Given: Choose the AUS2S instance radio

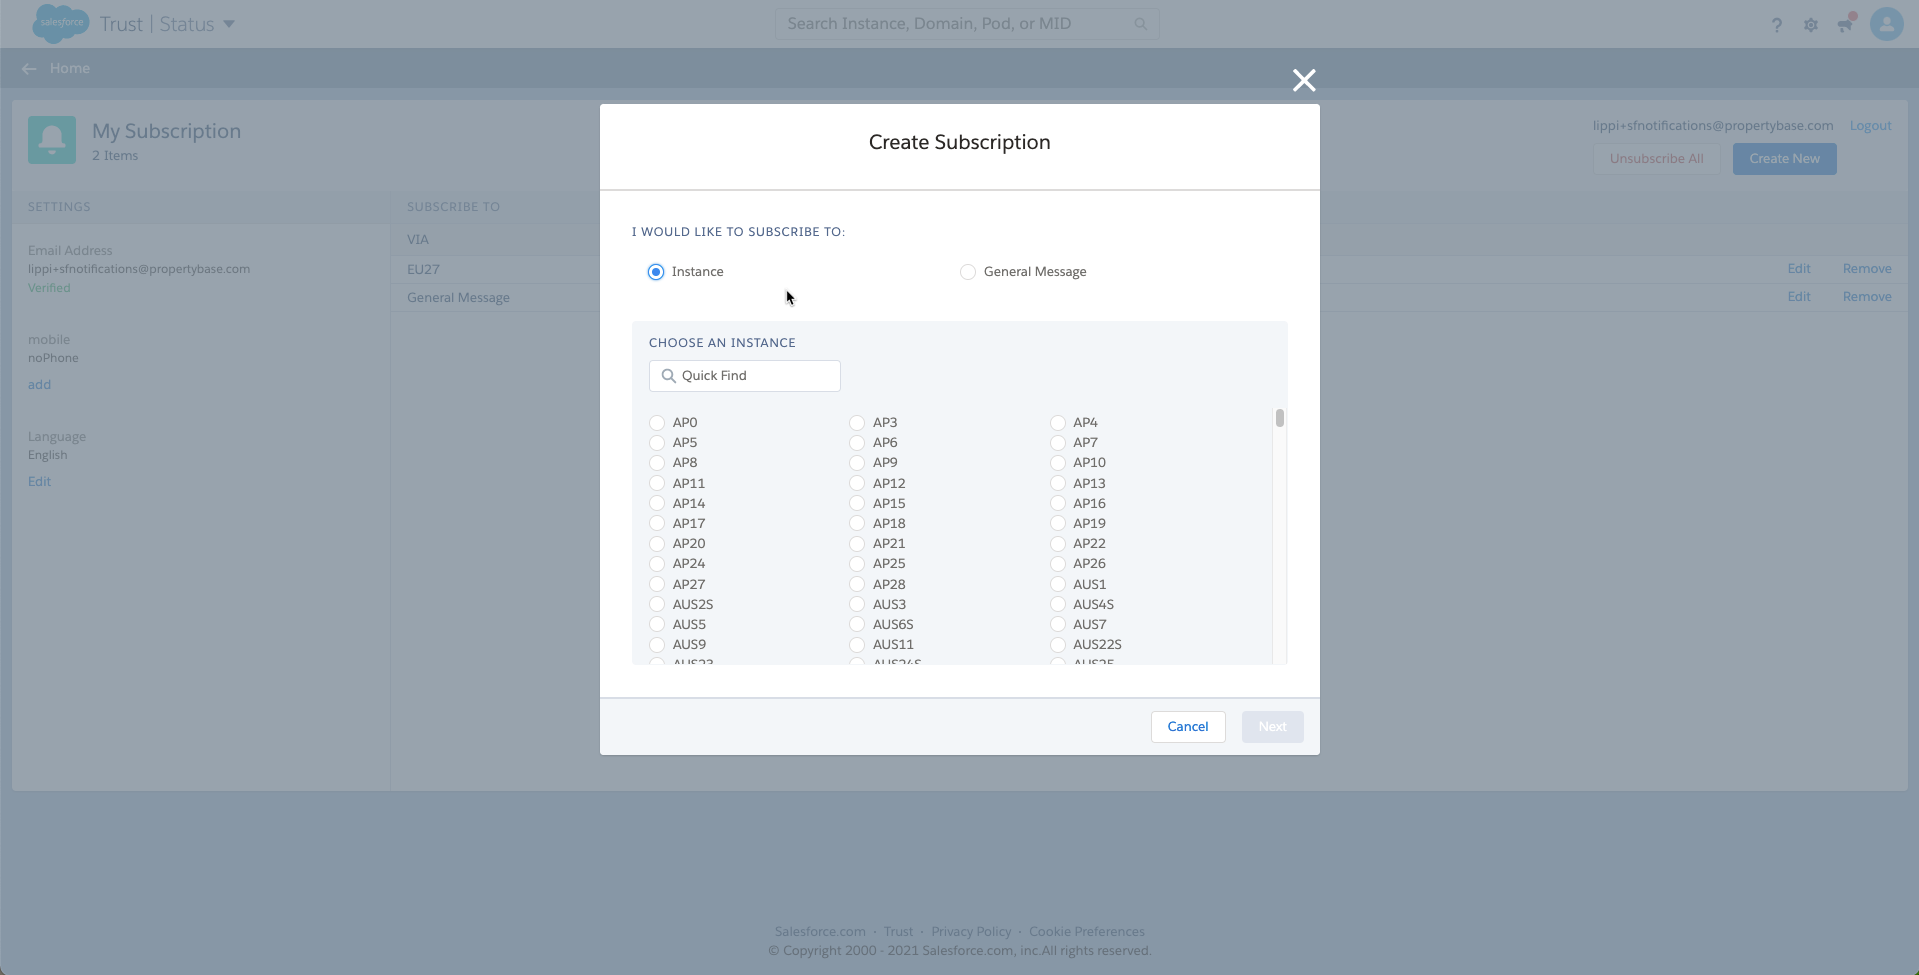Looking at the screenshot, I should (x=657, y=604).
